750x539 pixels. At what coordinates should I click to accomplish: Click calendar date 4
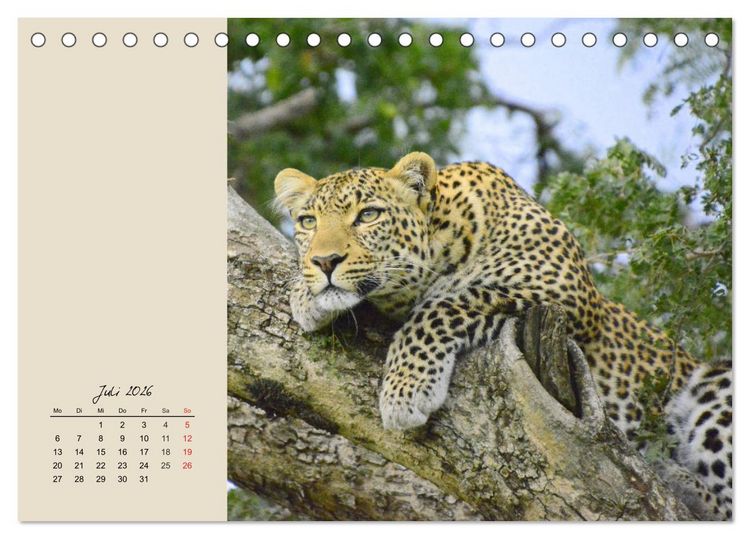pos(165,425)
